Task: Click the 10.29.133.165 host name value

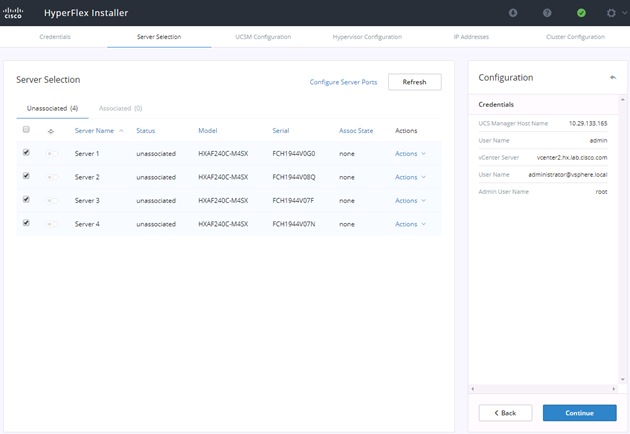Action: pos(588,123)
